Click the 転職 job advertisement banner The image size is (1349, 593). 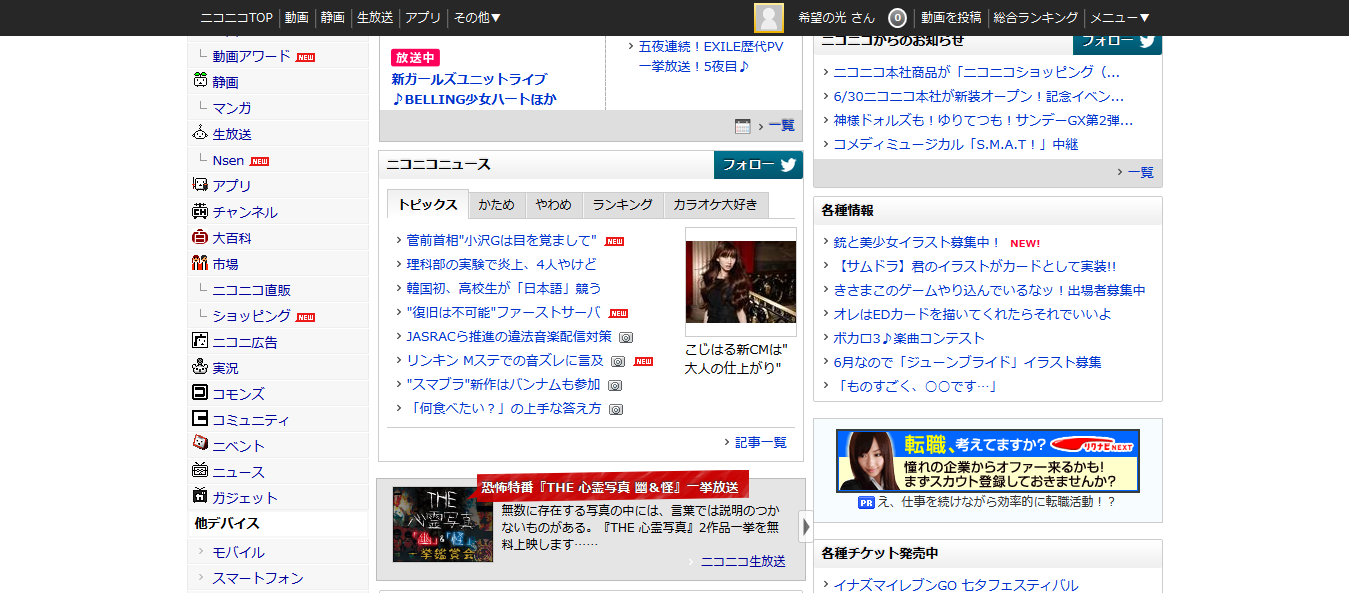click(988, 461)
